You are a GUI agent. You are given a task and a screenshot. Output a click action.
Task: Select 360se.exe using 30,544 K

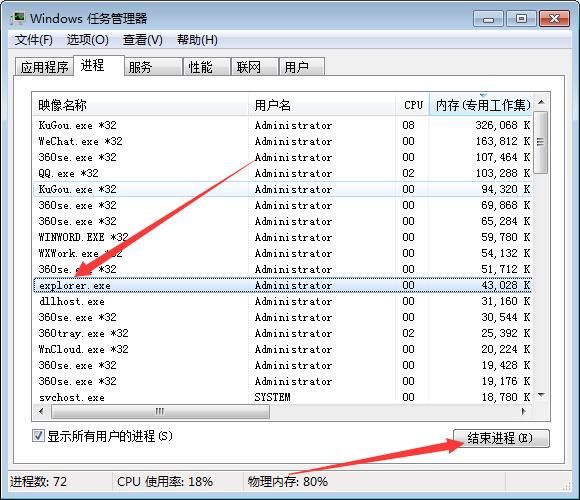coord(283,317)
